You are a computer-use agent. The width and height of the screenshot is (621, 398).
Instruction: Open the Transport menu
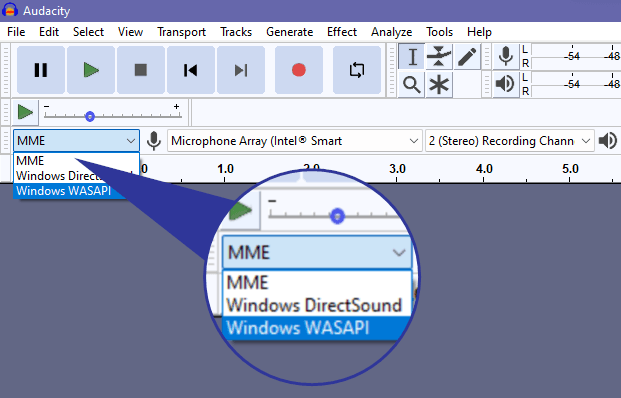pyautogui.click(x=181, y=32)
